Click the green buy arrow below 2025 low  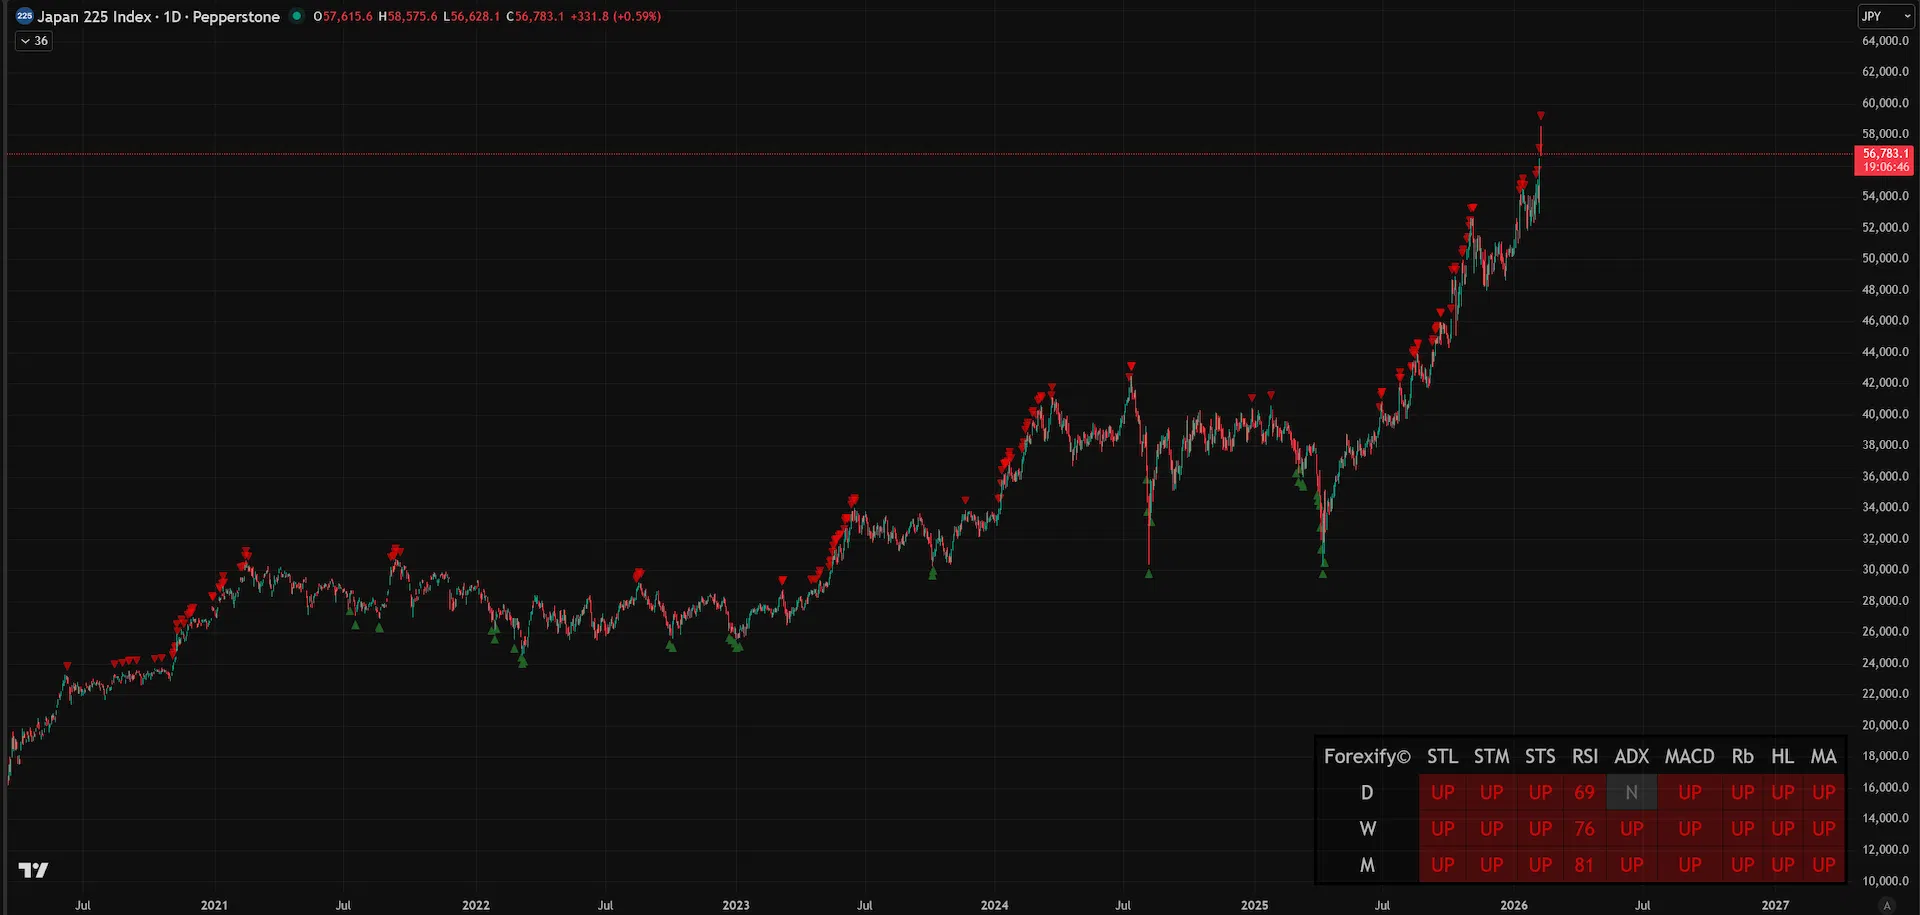coord(1323,573)
